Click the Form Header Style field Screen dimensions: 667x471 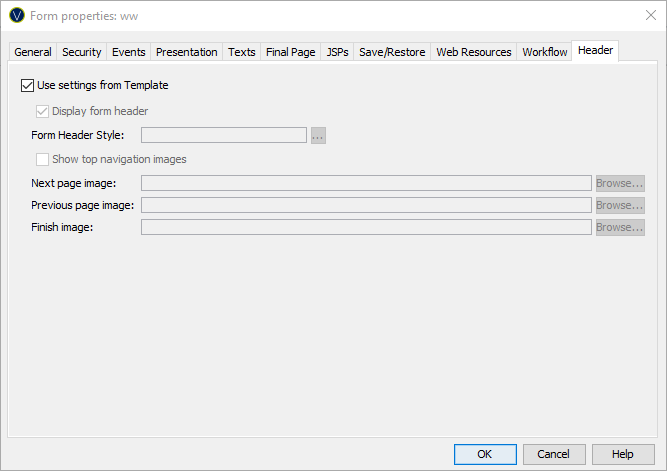coord(224,136)
